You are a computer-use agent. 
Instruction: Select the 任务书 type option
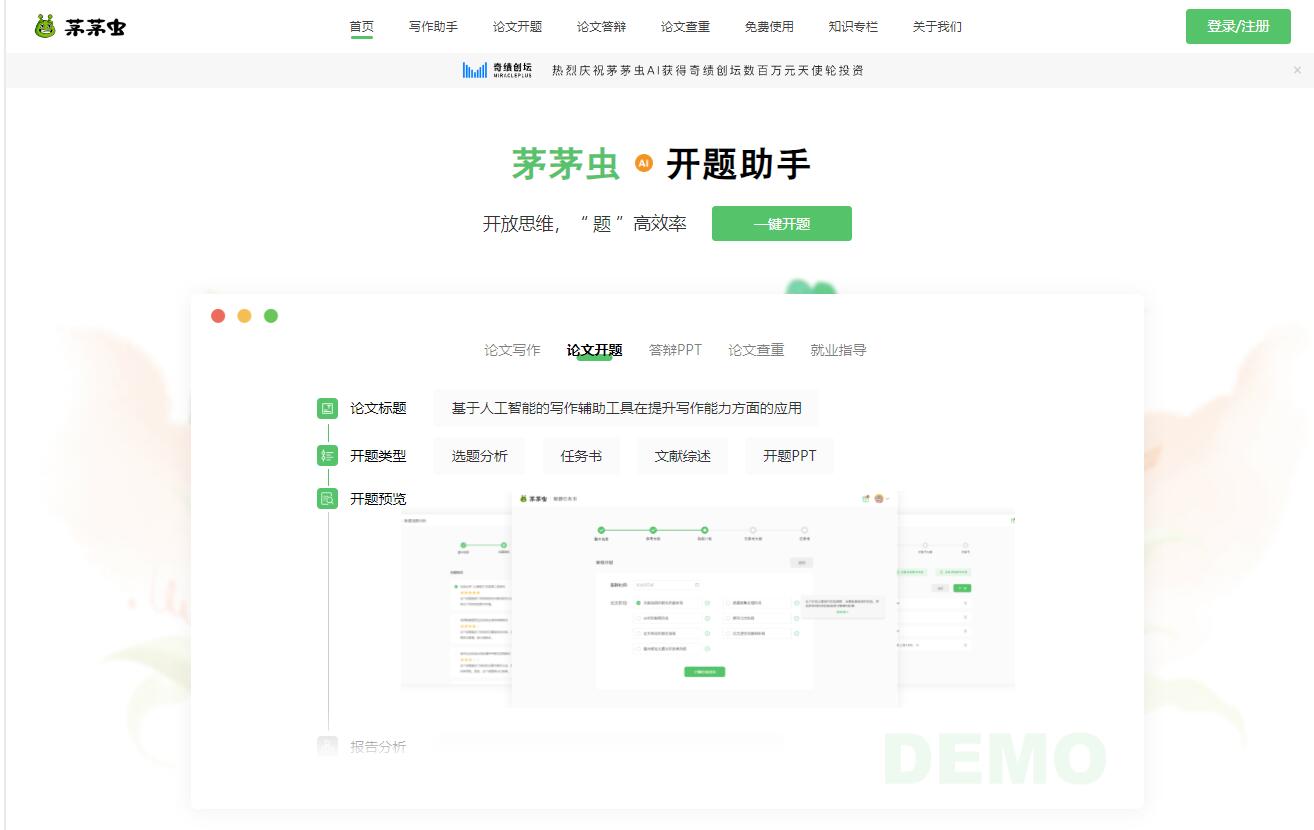point(581,456)
